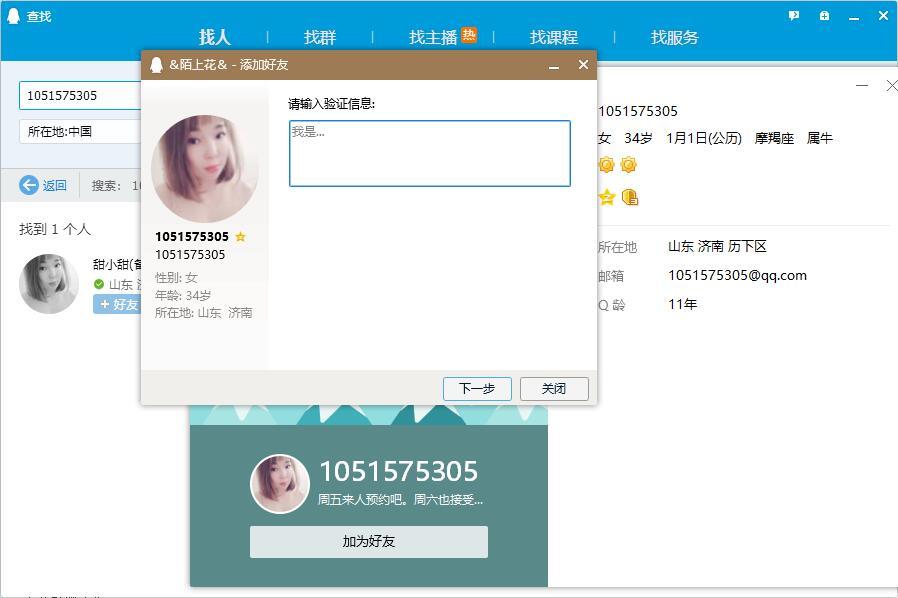
Task: Click the 加为好友 button on the profile card
Action: point(369,541)
